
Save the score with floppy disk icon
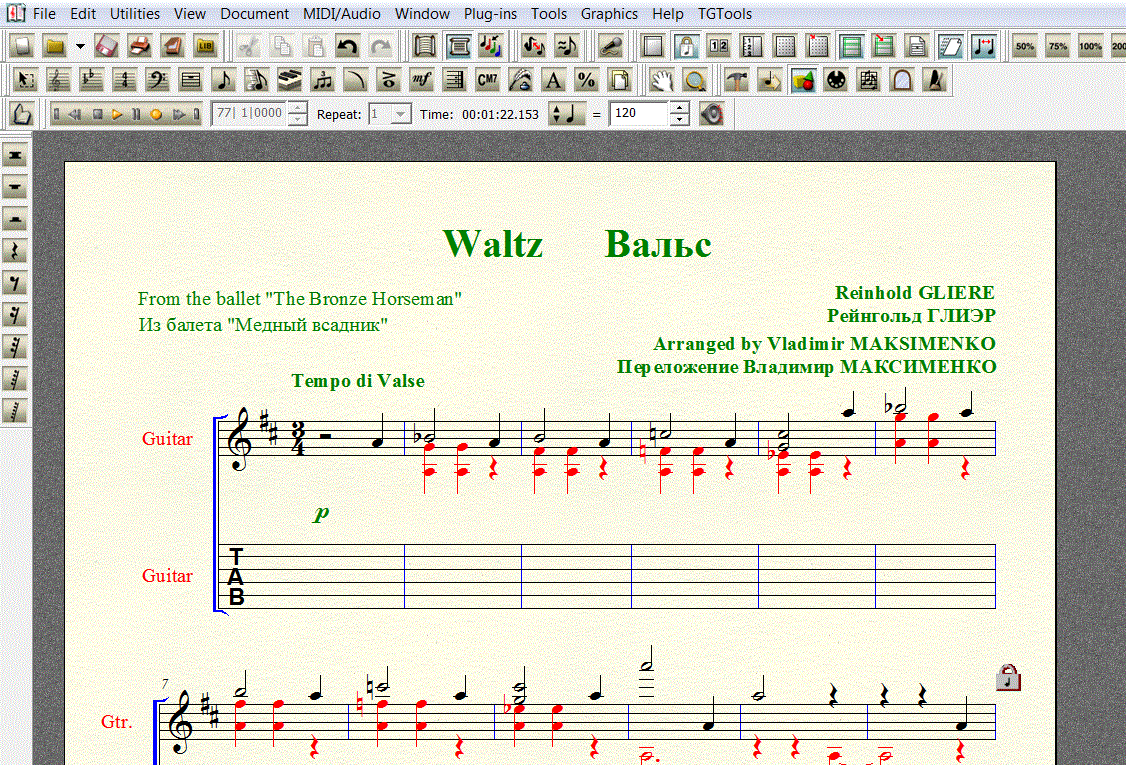pyautogui.click(x=106, y=47)
